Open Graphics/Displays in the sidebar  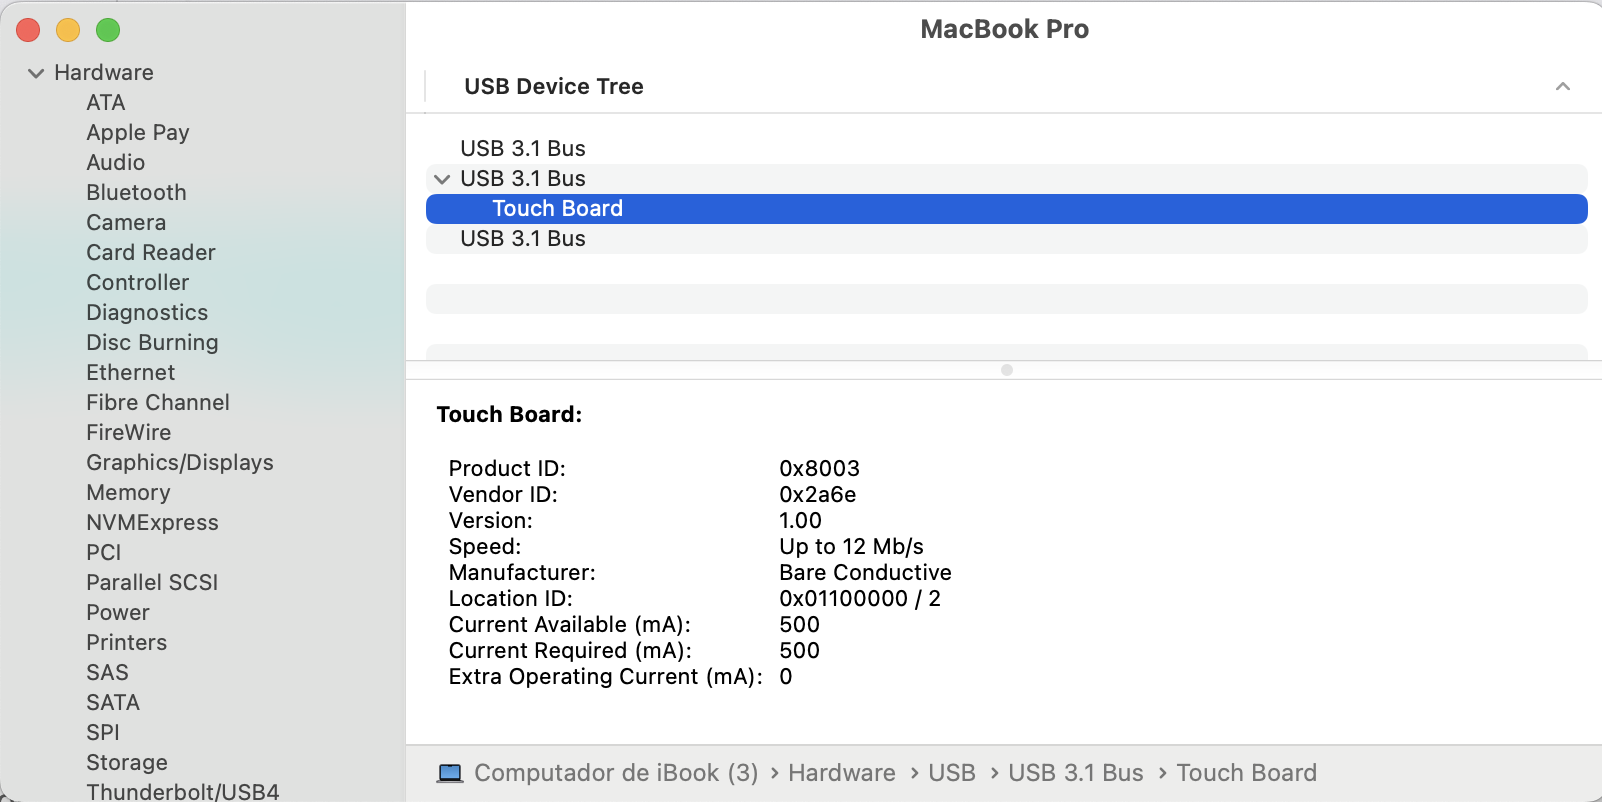click(180, 463)
